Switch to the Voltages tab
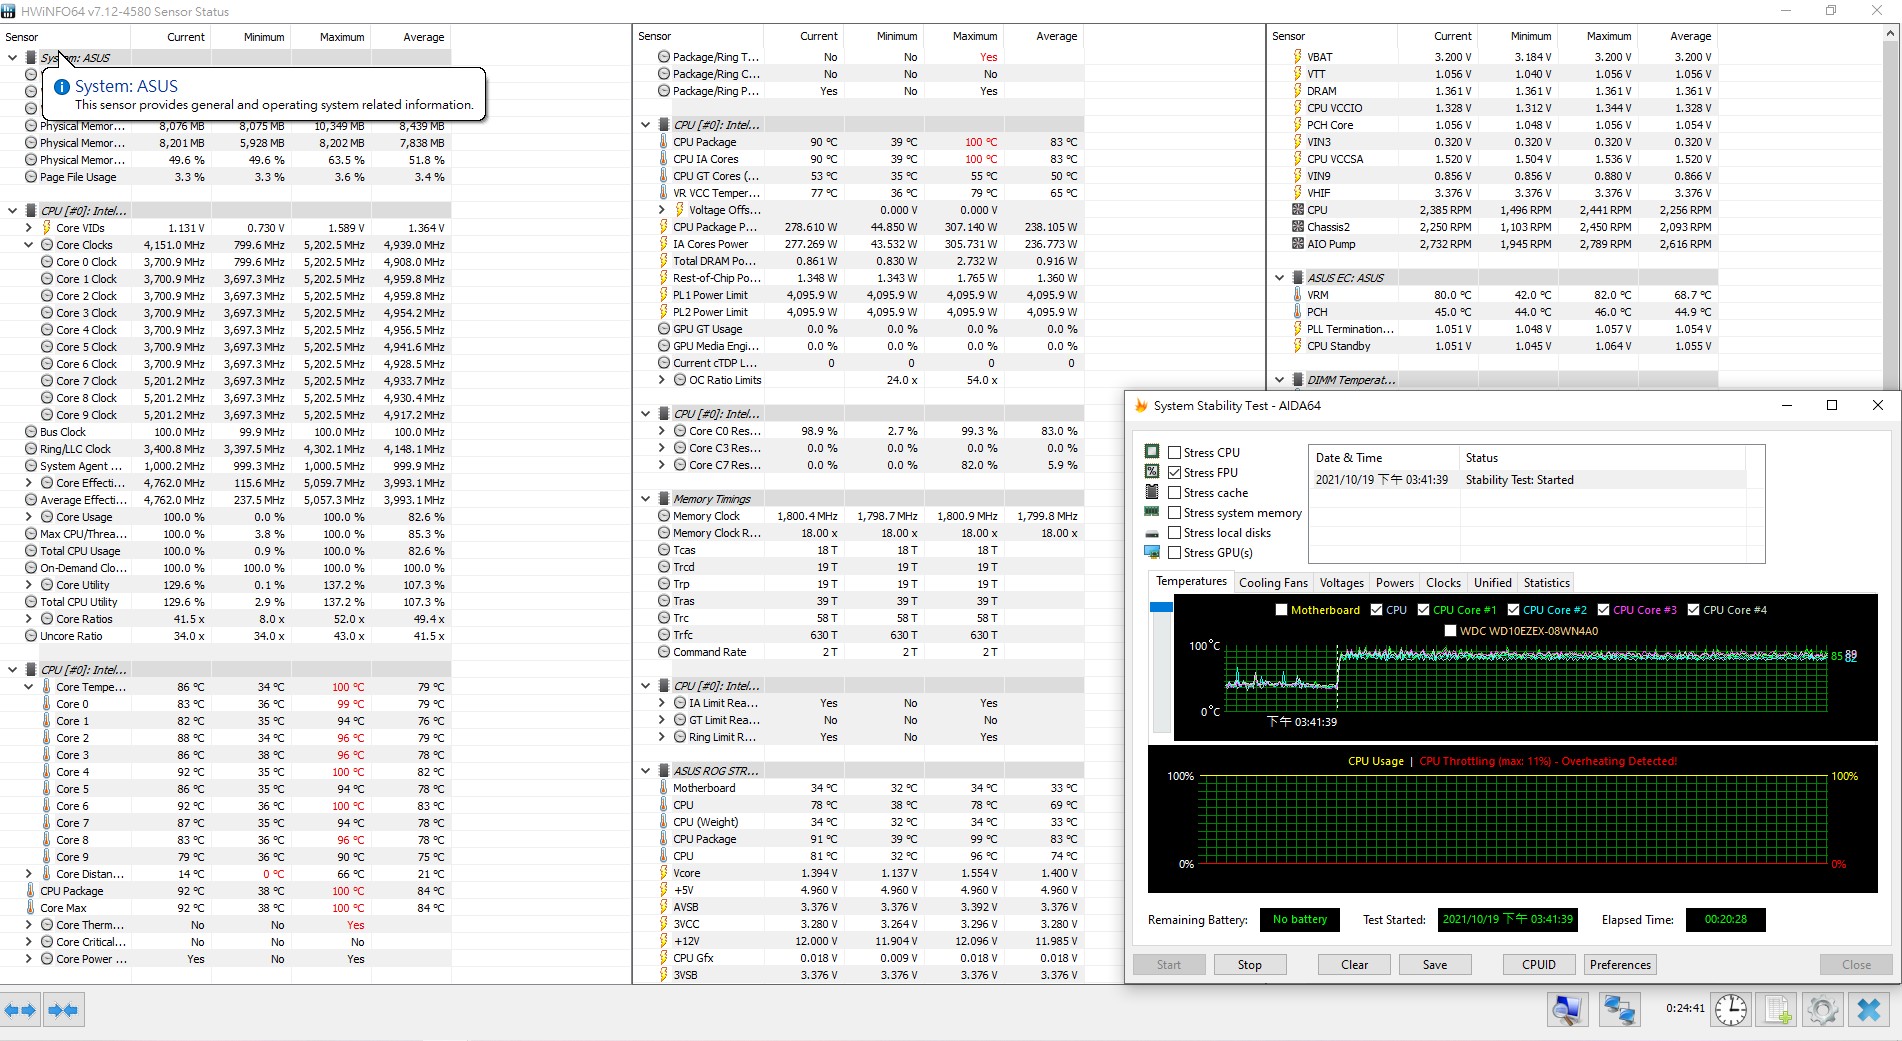The image size is (1902, 1041). (1341, 583)
